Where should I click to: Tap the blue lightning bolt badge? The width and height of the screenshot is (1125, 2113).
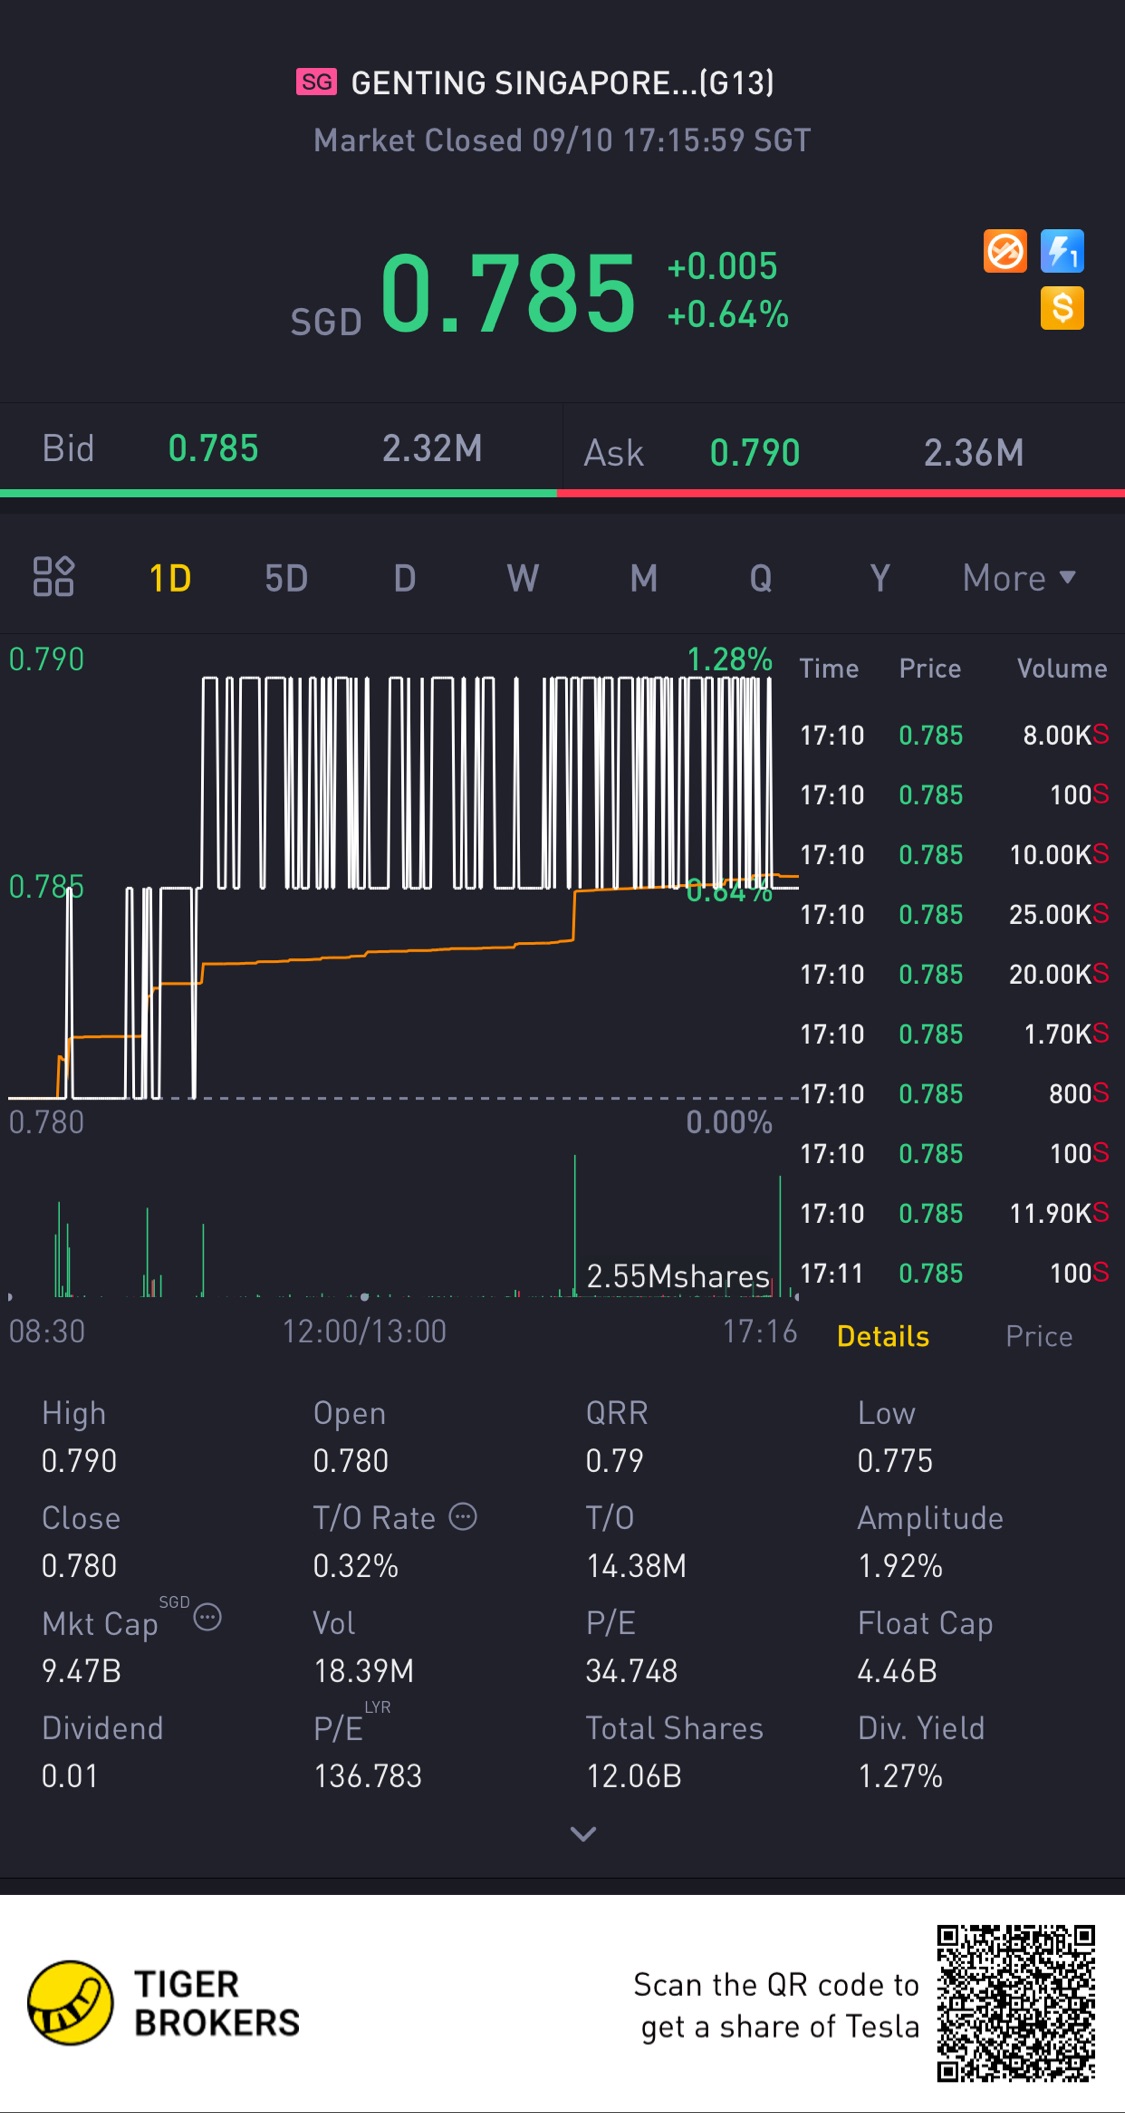[1062, 251]
